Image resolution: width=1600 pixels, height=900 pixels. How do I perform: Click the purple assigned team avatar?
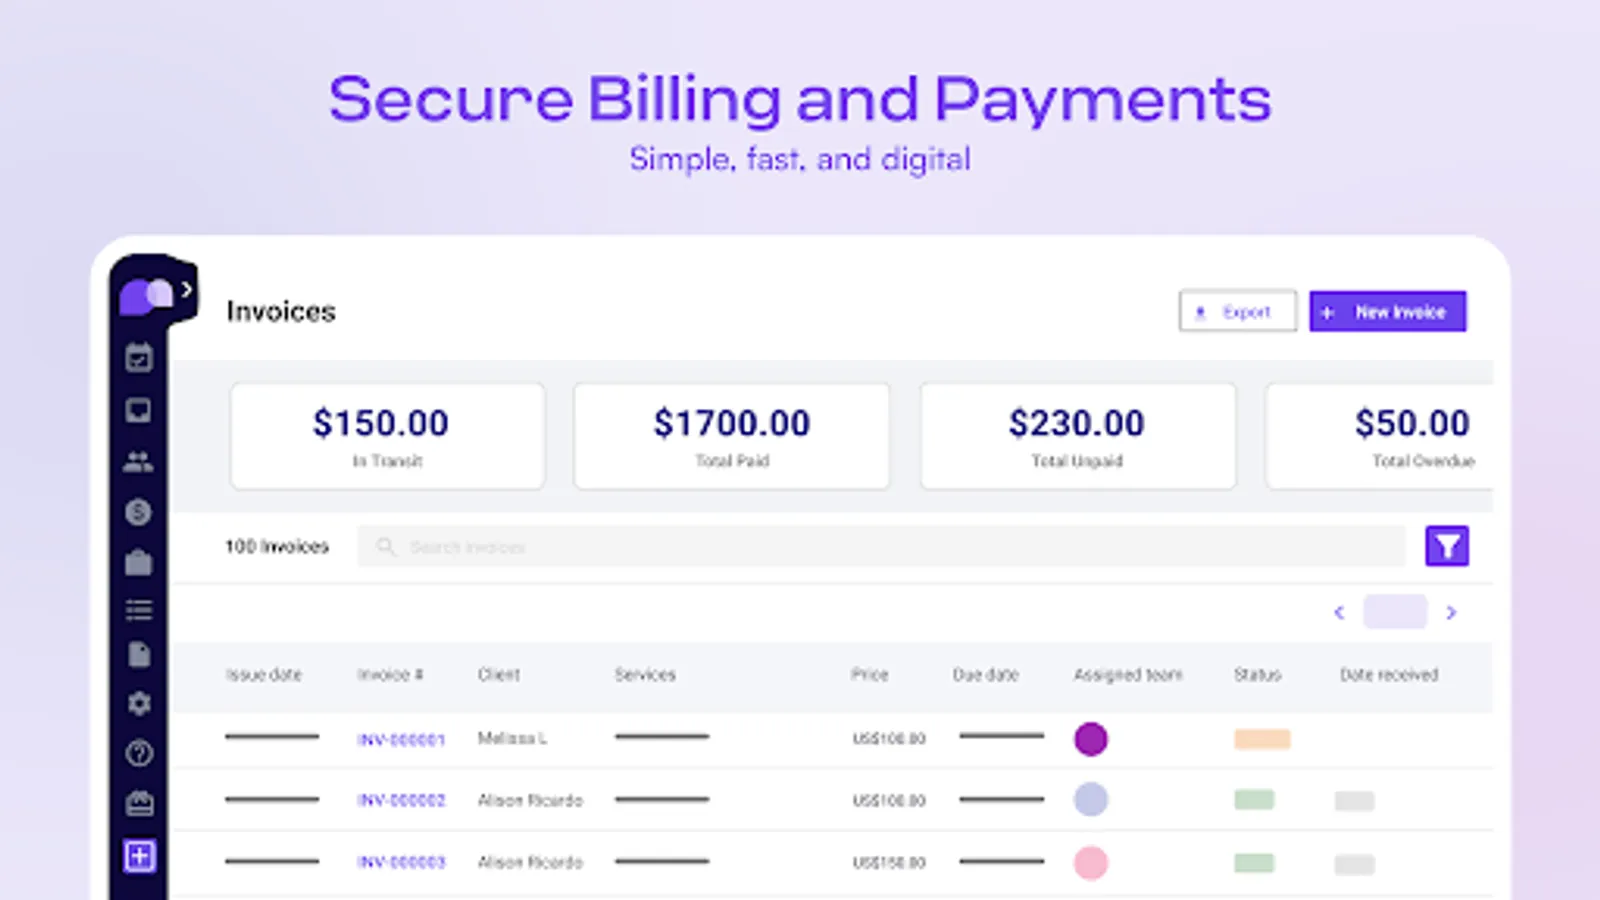[x=1090, y=739]
